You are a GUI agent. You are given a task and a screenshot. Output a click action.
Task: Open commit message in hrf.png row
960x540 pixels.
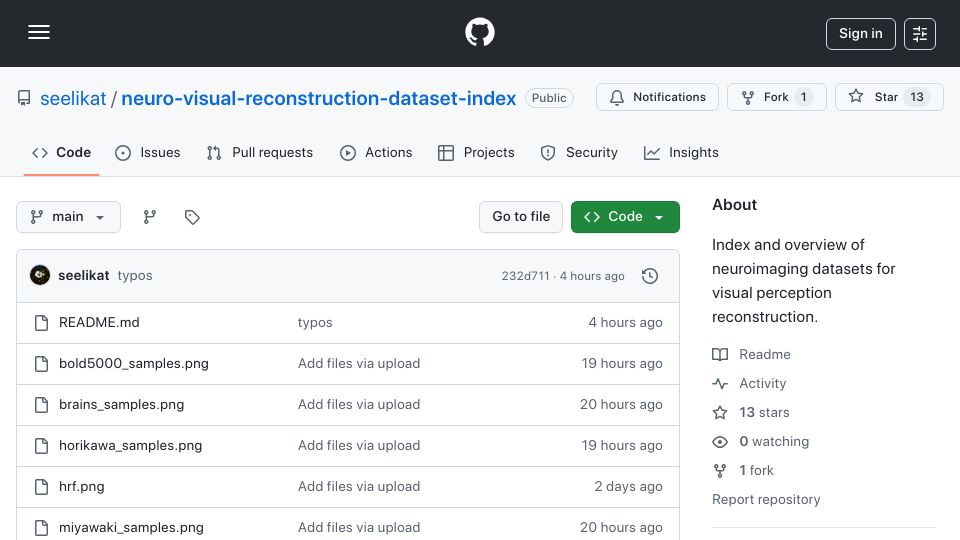point(359,487)
